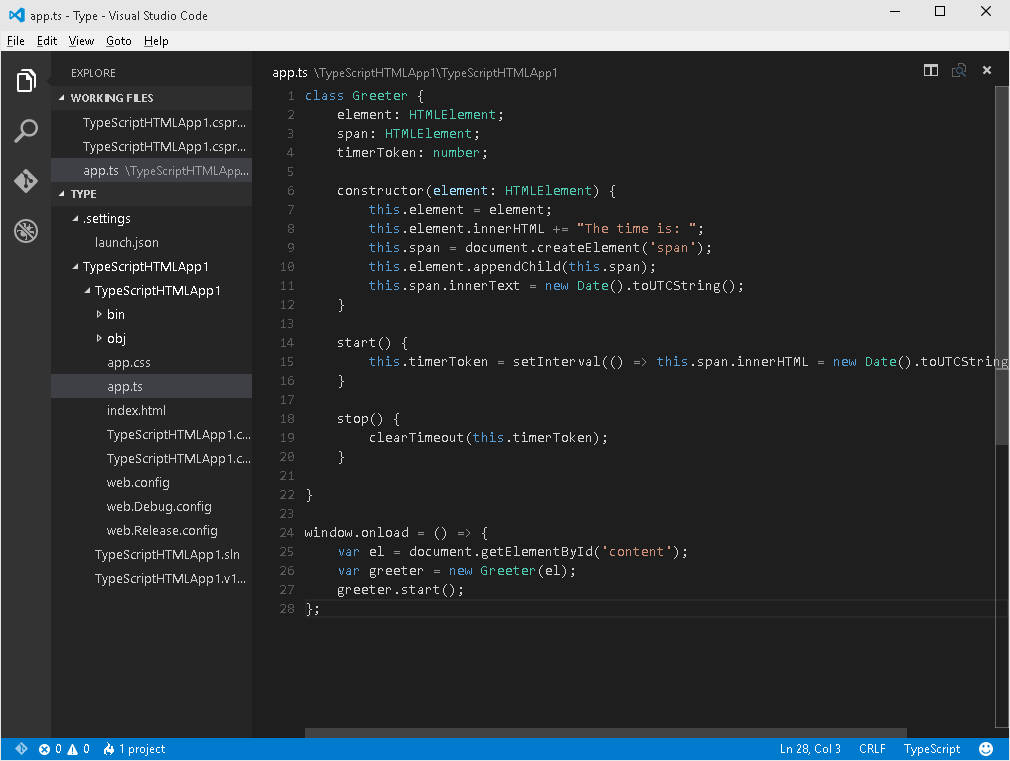Click the string "The time is: " on line 8

tap(636, 229)
